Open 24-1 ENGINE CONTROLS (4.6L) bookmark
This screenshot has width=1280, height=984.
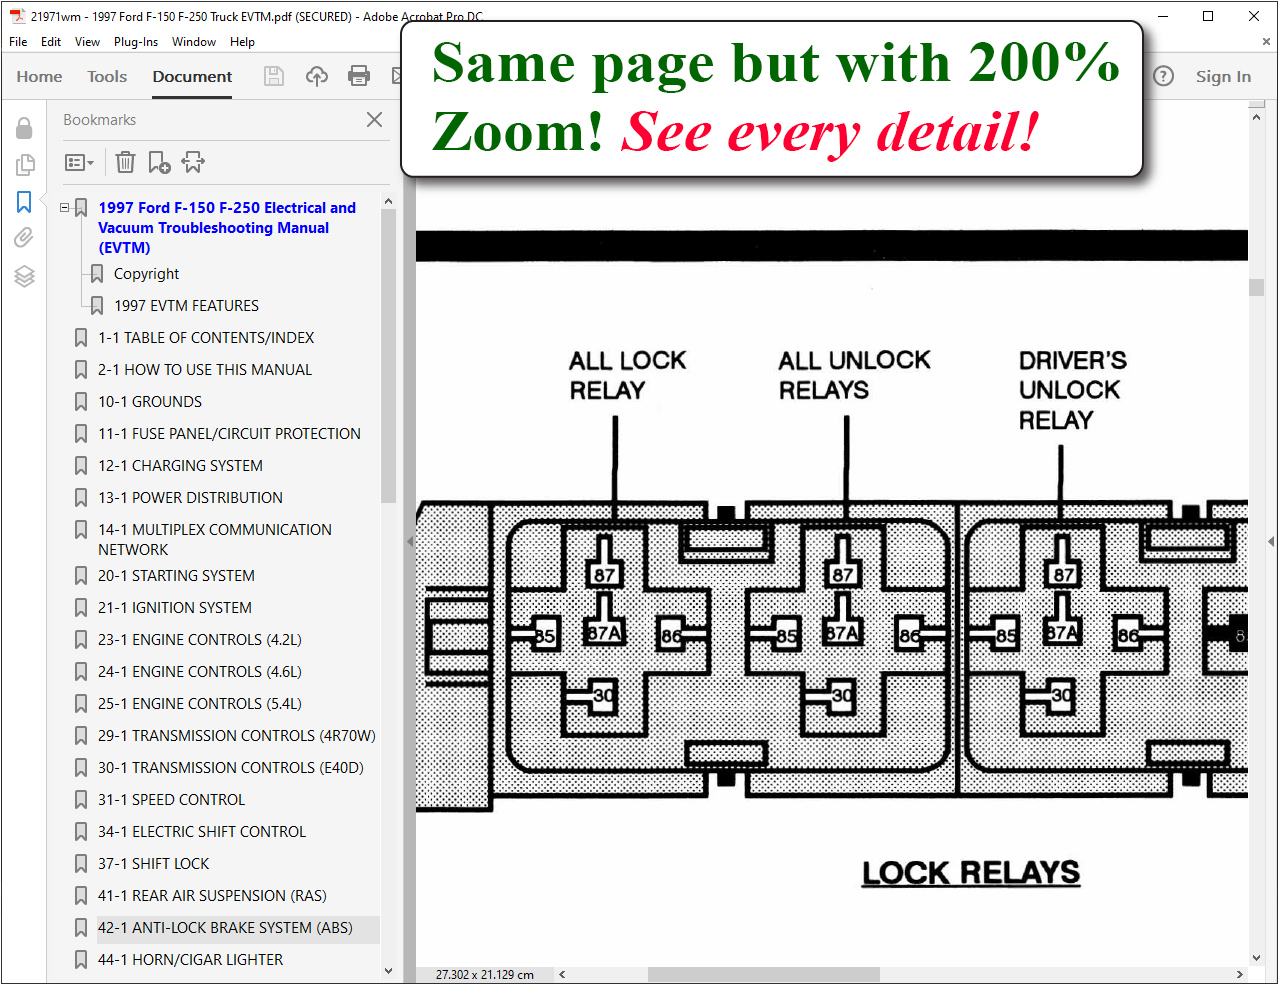click(x=200, y=672)
